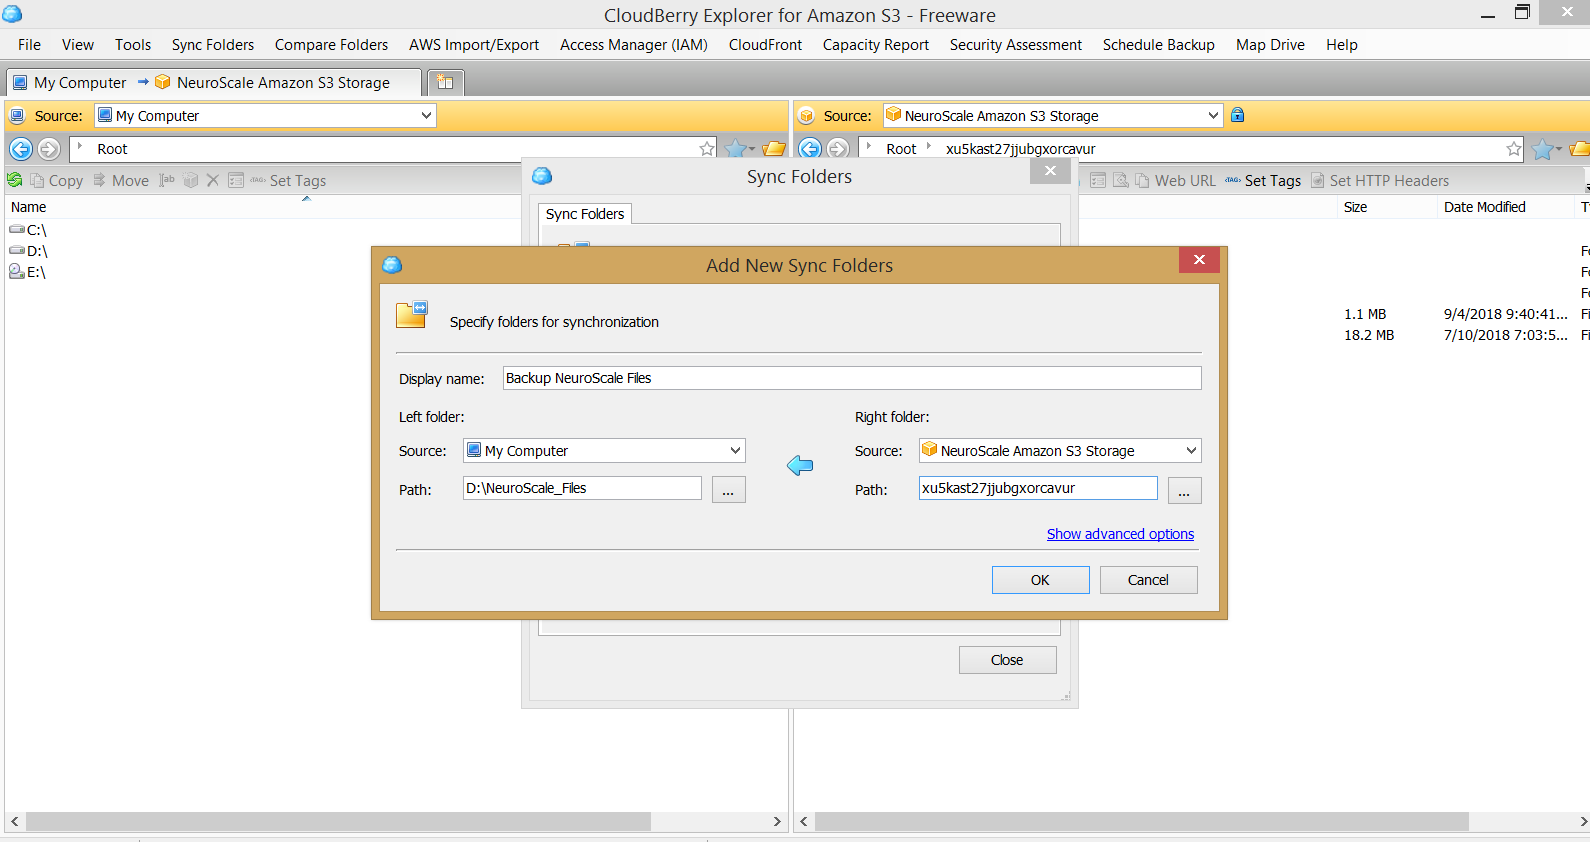Open favorites star menu in right pane
1590x842 pixels.
click(1546, 149)
